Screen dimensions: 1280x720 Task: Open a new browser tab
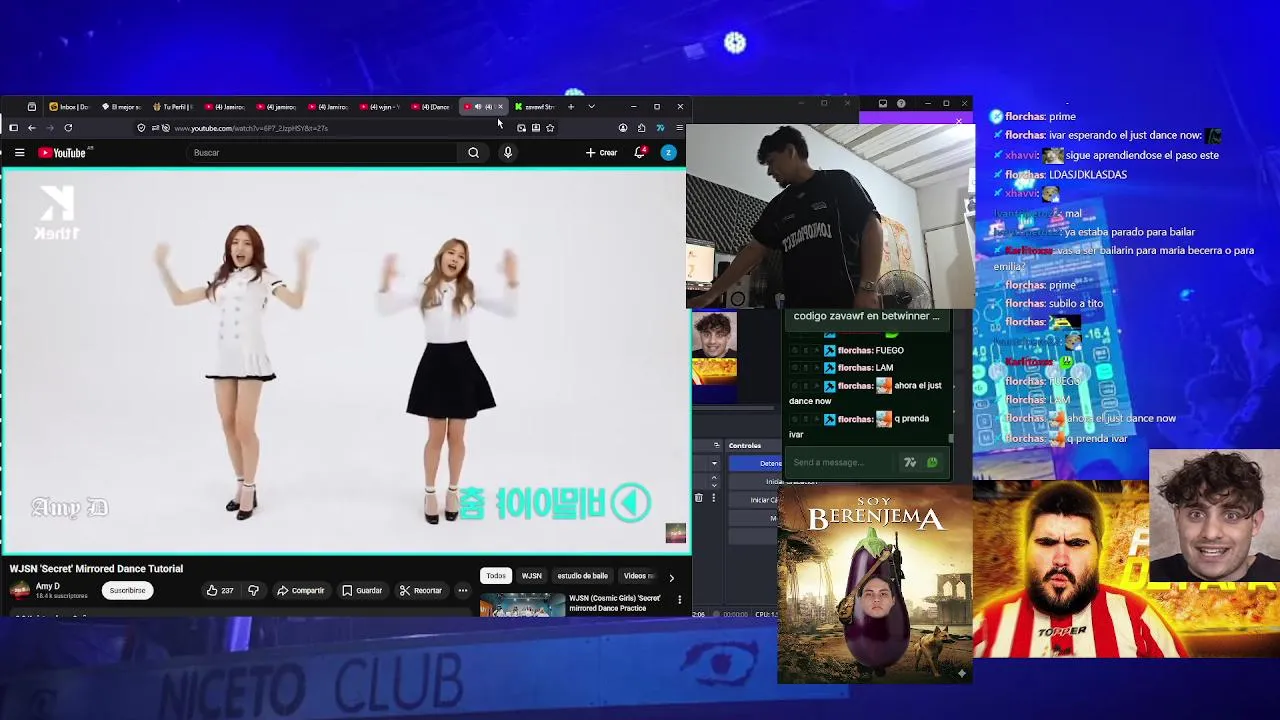[571, 107]
